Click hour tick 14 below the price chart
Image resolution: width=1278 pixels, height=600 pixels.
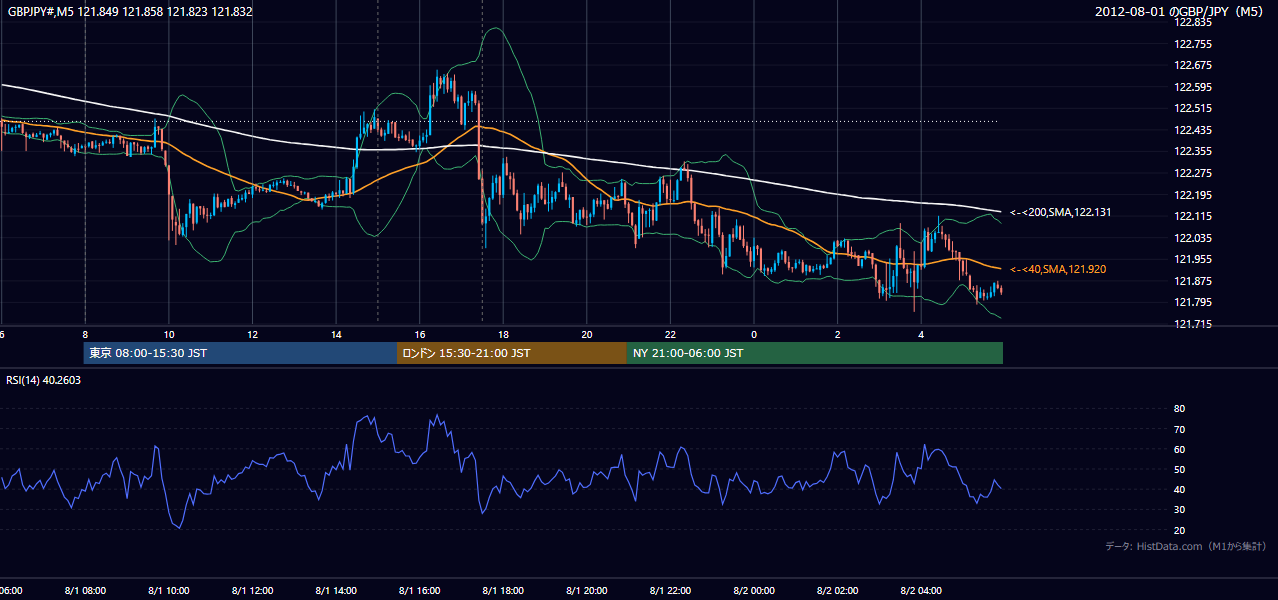click(x=336, y=335)
